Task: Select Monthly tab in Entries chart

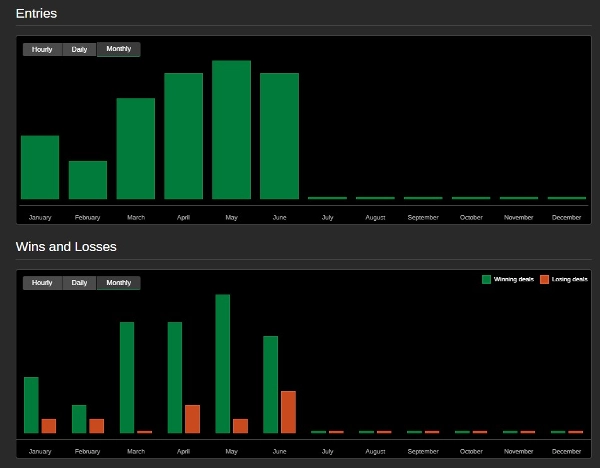Action: [x=119, y=49]
